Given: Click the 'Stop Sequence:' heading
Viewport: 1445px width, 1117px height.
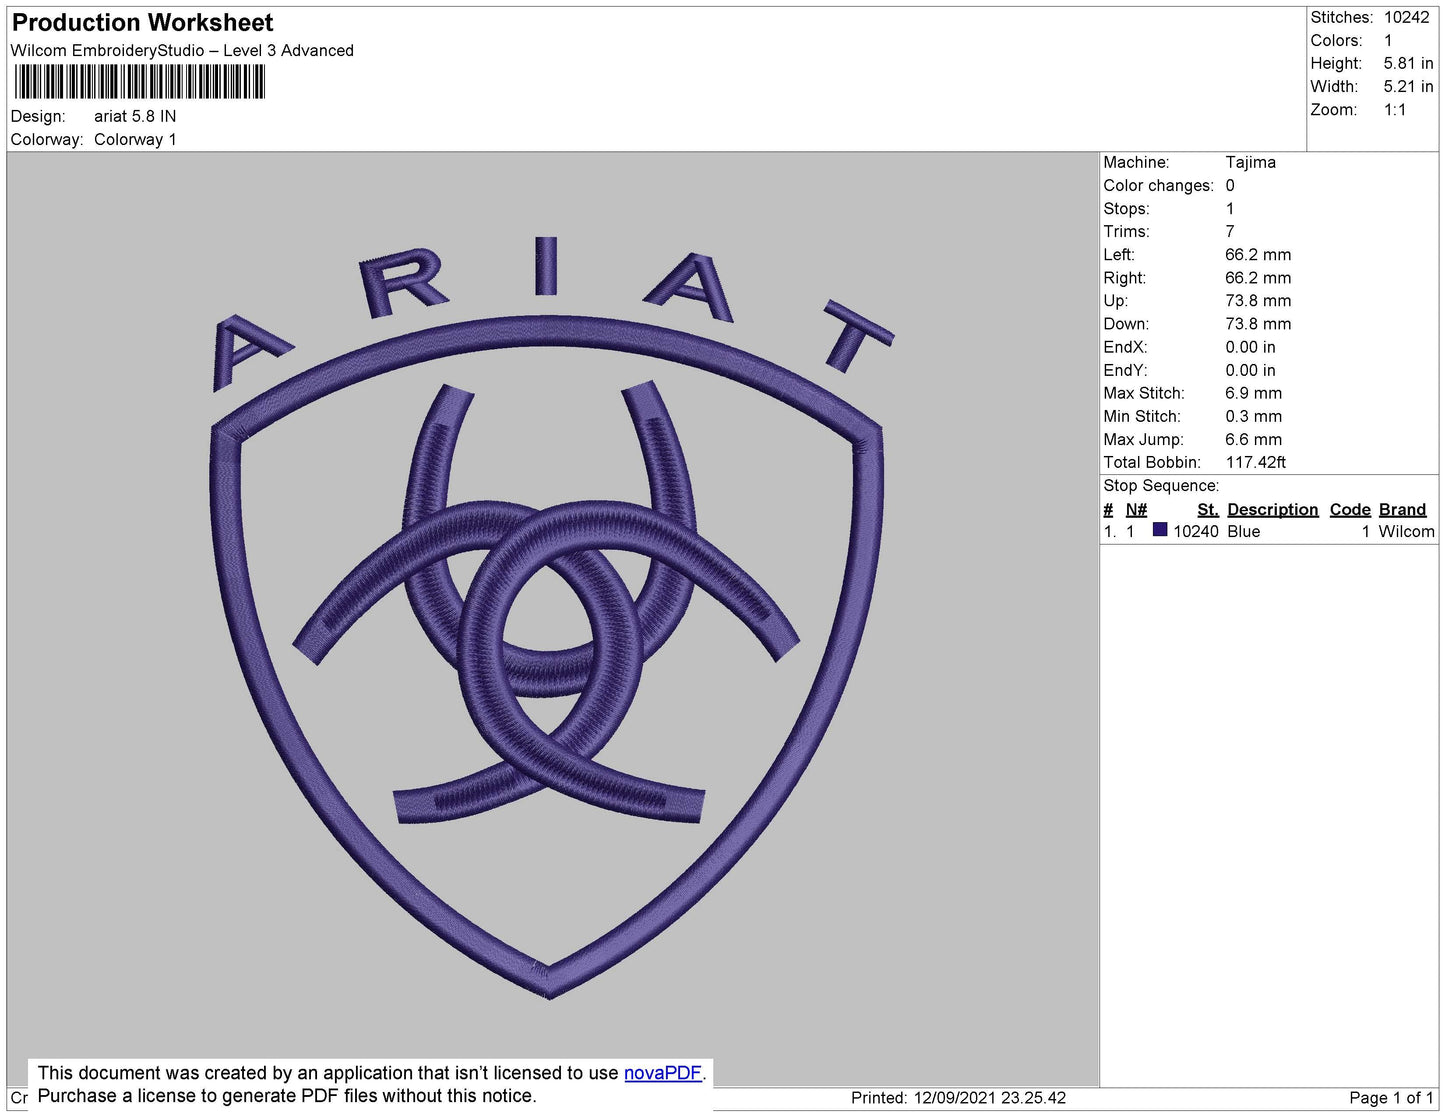Looking at the screenshot, I should point(1161,485).
